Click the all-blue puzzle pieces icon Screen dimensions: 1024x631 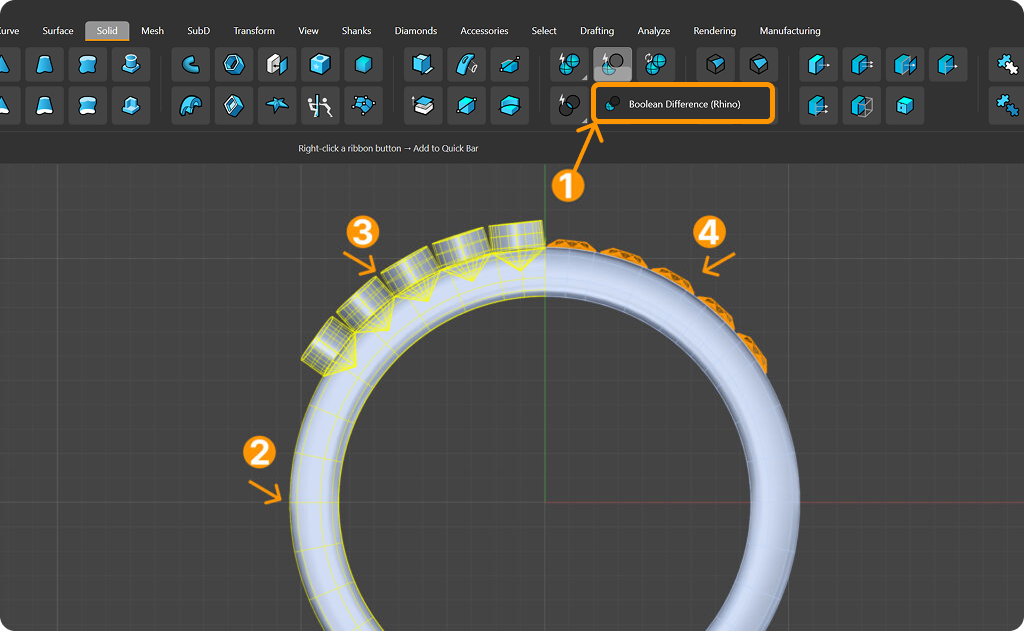tap(1008, 105)
